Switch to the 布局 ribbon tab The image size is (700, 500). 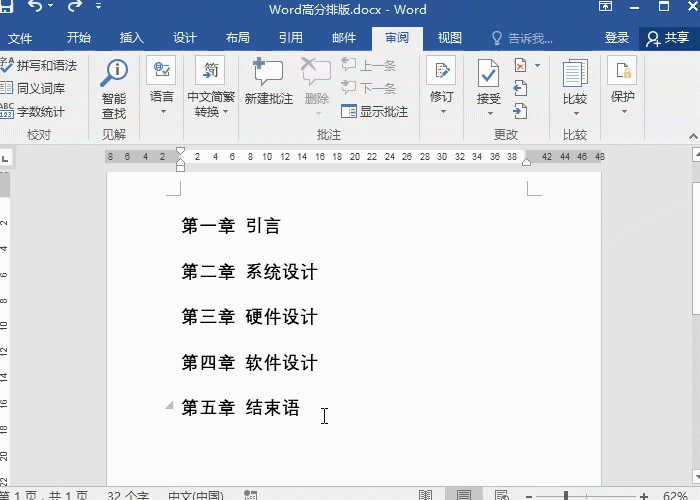coord(238,38)
